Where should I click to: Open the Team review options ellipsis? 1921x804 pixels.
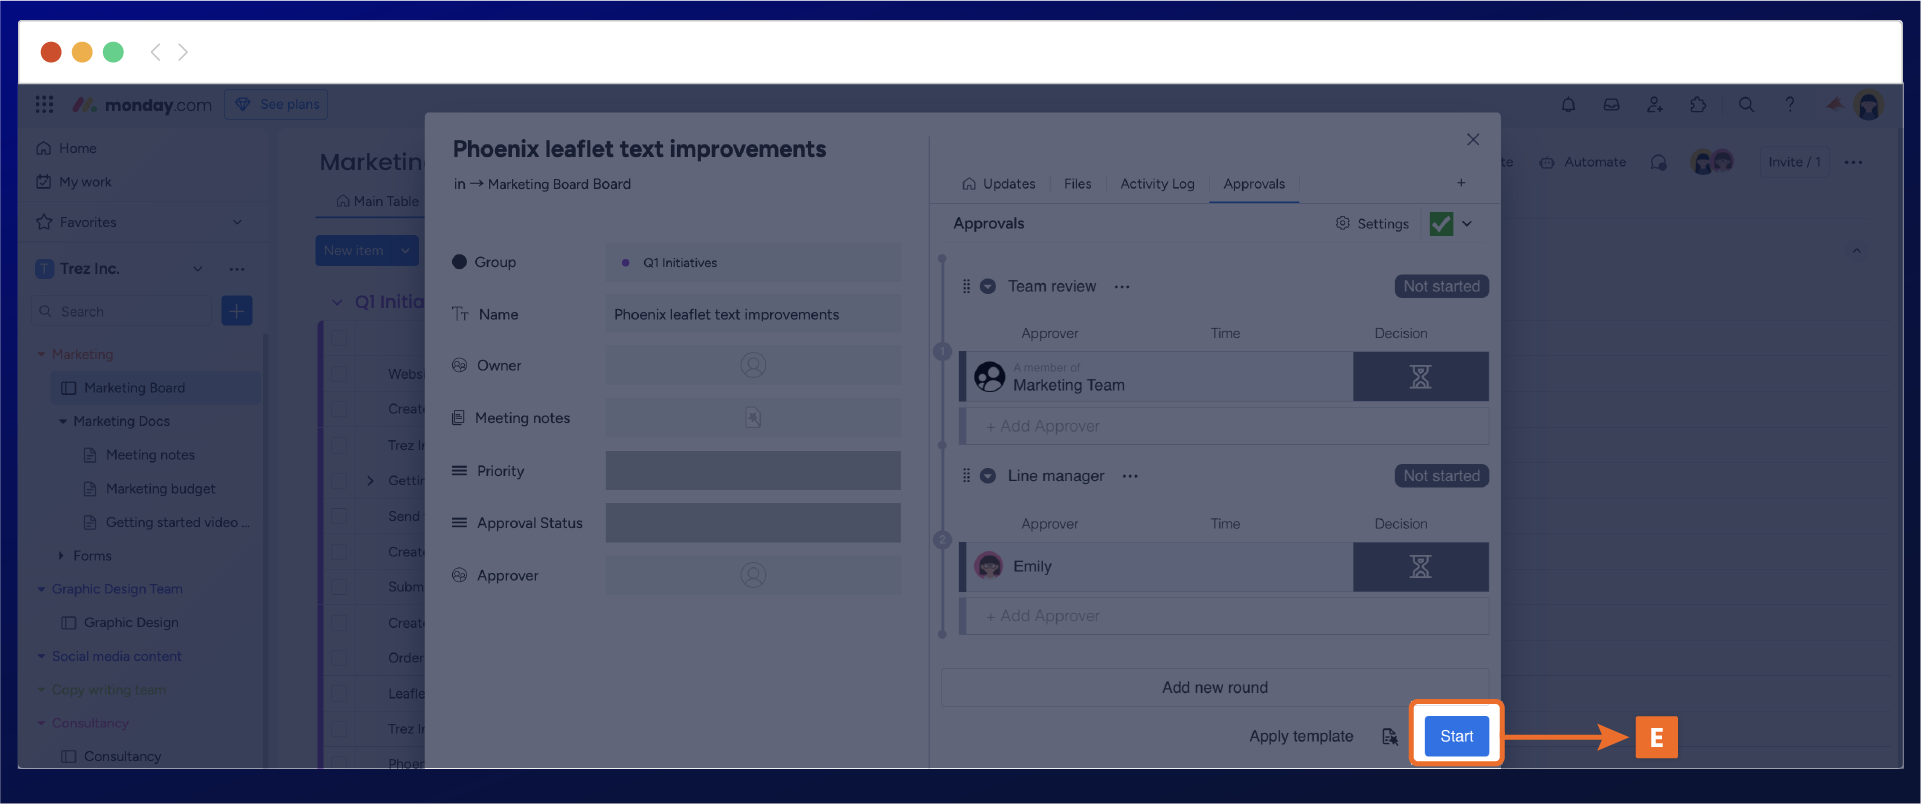[1122, 287]
